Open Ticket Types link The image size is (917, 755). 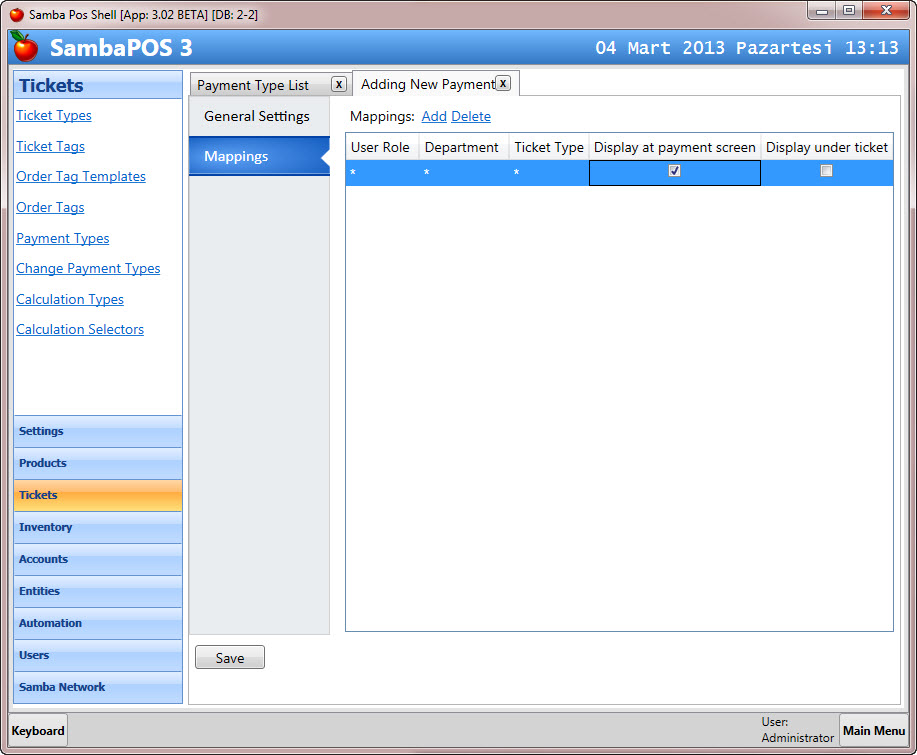(54, 115)
